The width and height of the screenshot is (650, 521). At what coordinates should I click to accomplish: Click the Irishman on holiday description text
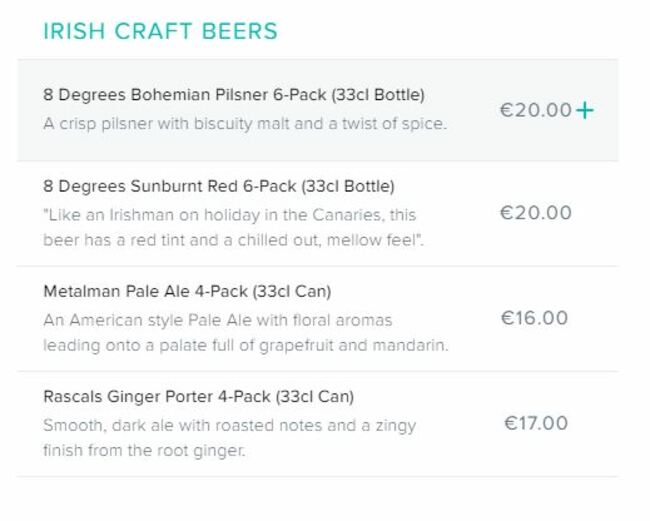(x=230, y=215)
